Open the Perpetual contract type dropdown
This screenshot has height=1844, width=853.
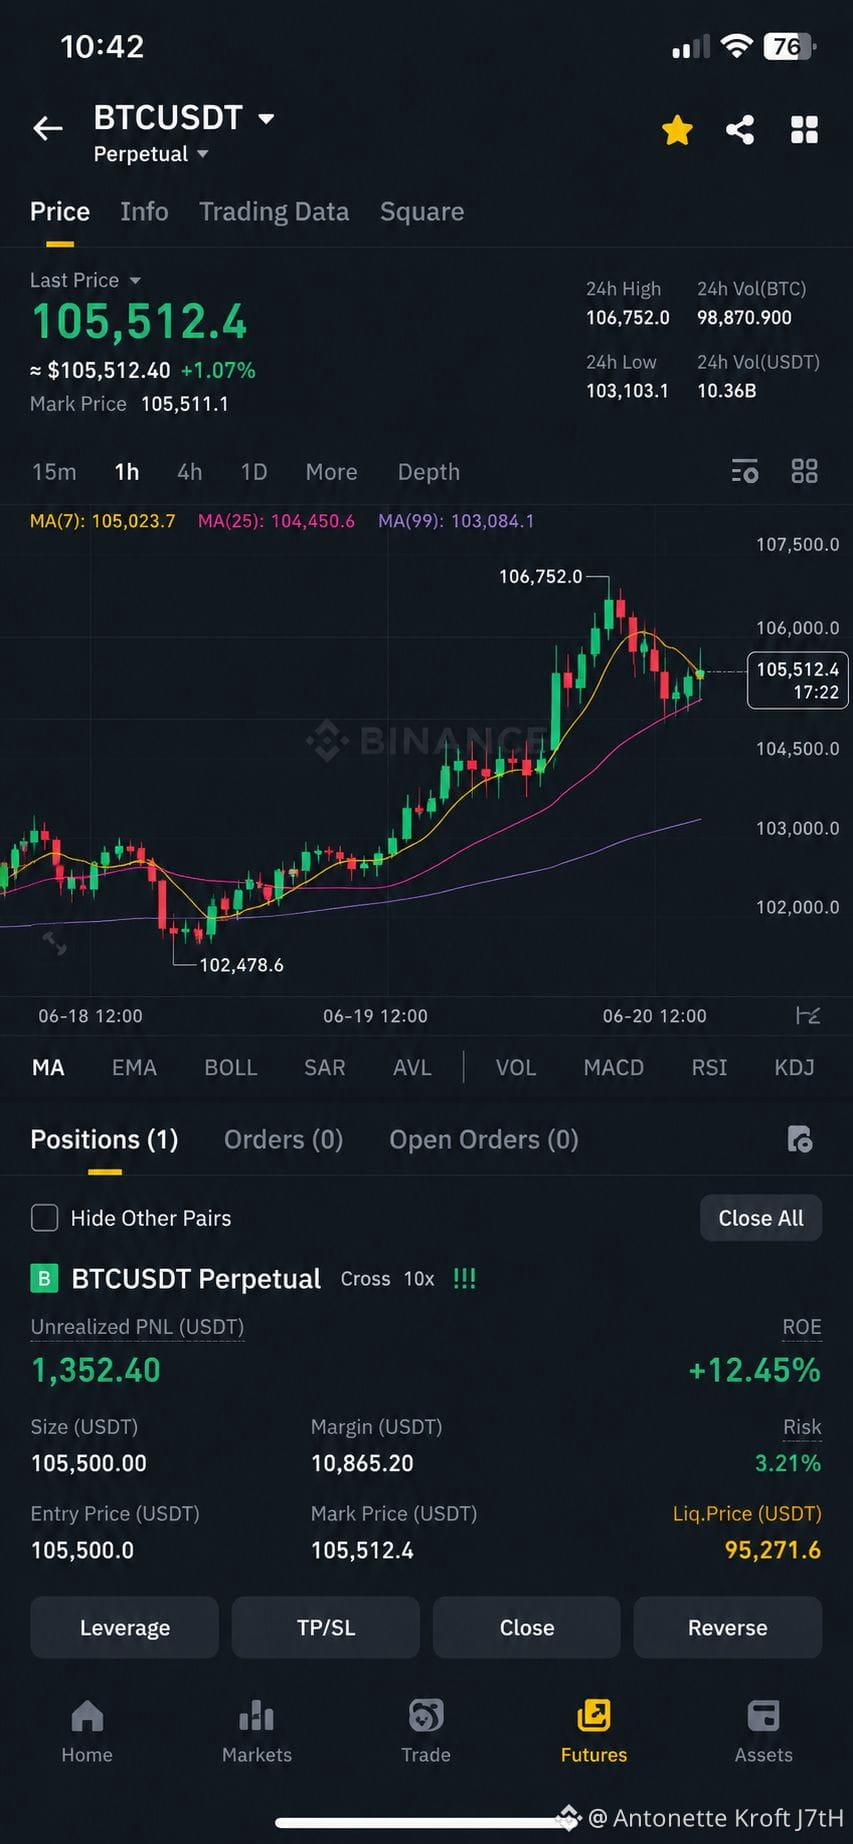(151, 154)
